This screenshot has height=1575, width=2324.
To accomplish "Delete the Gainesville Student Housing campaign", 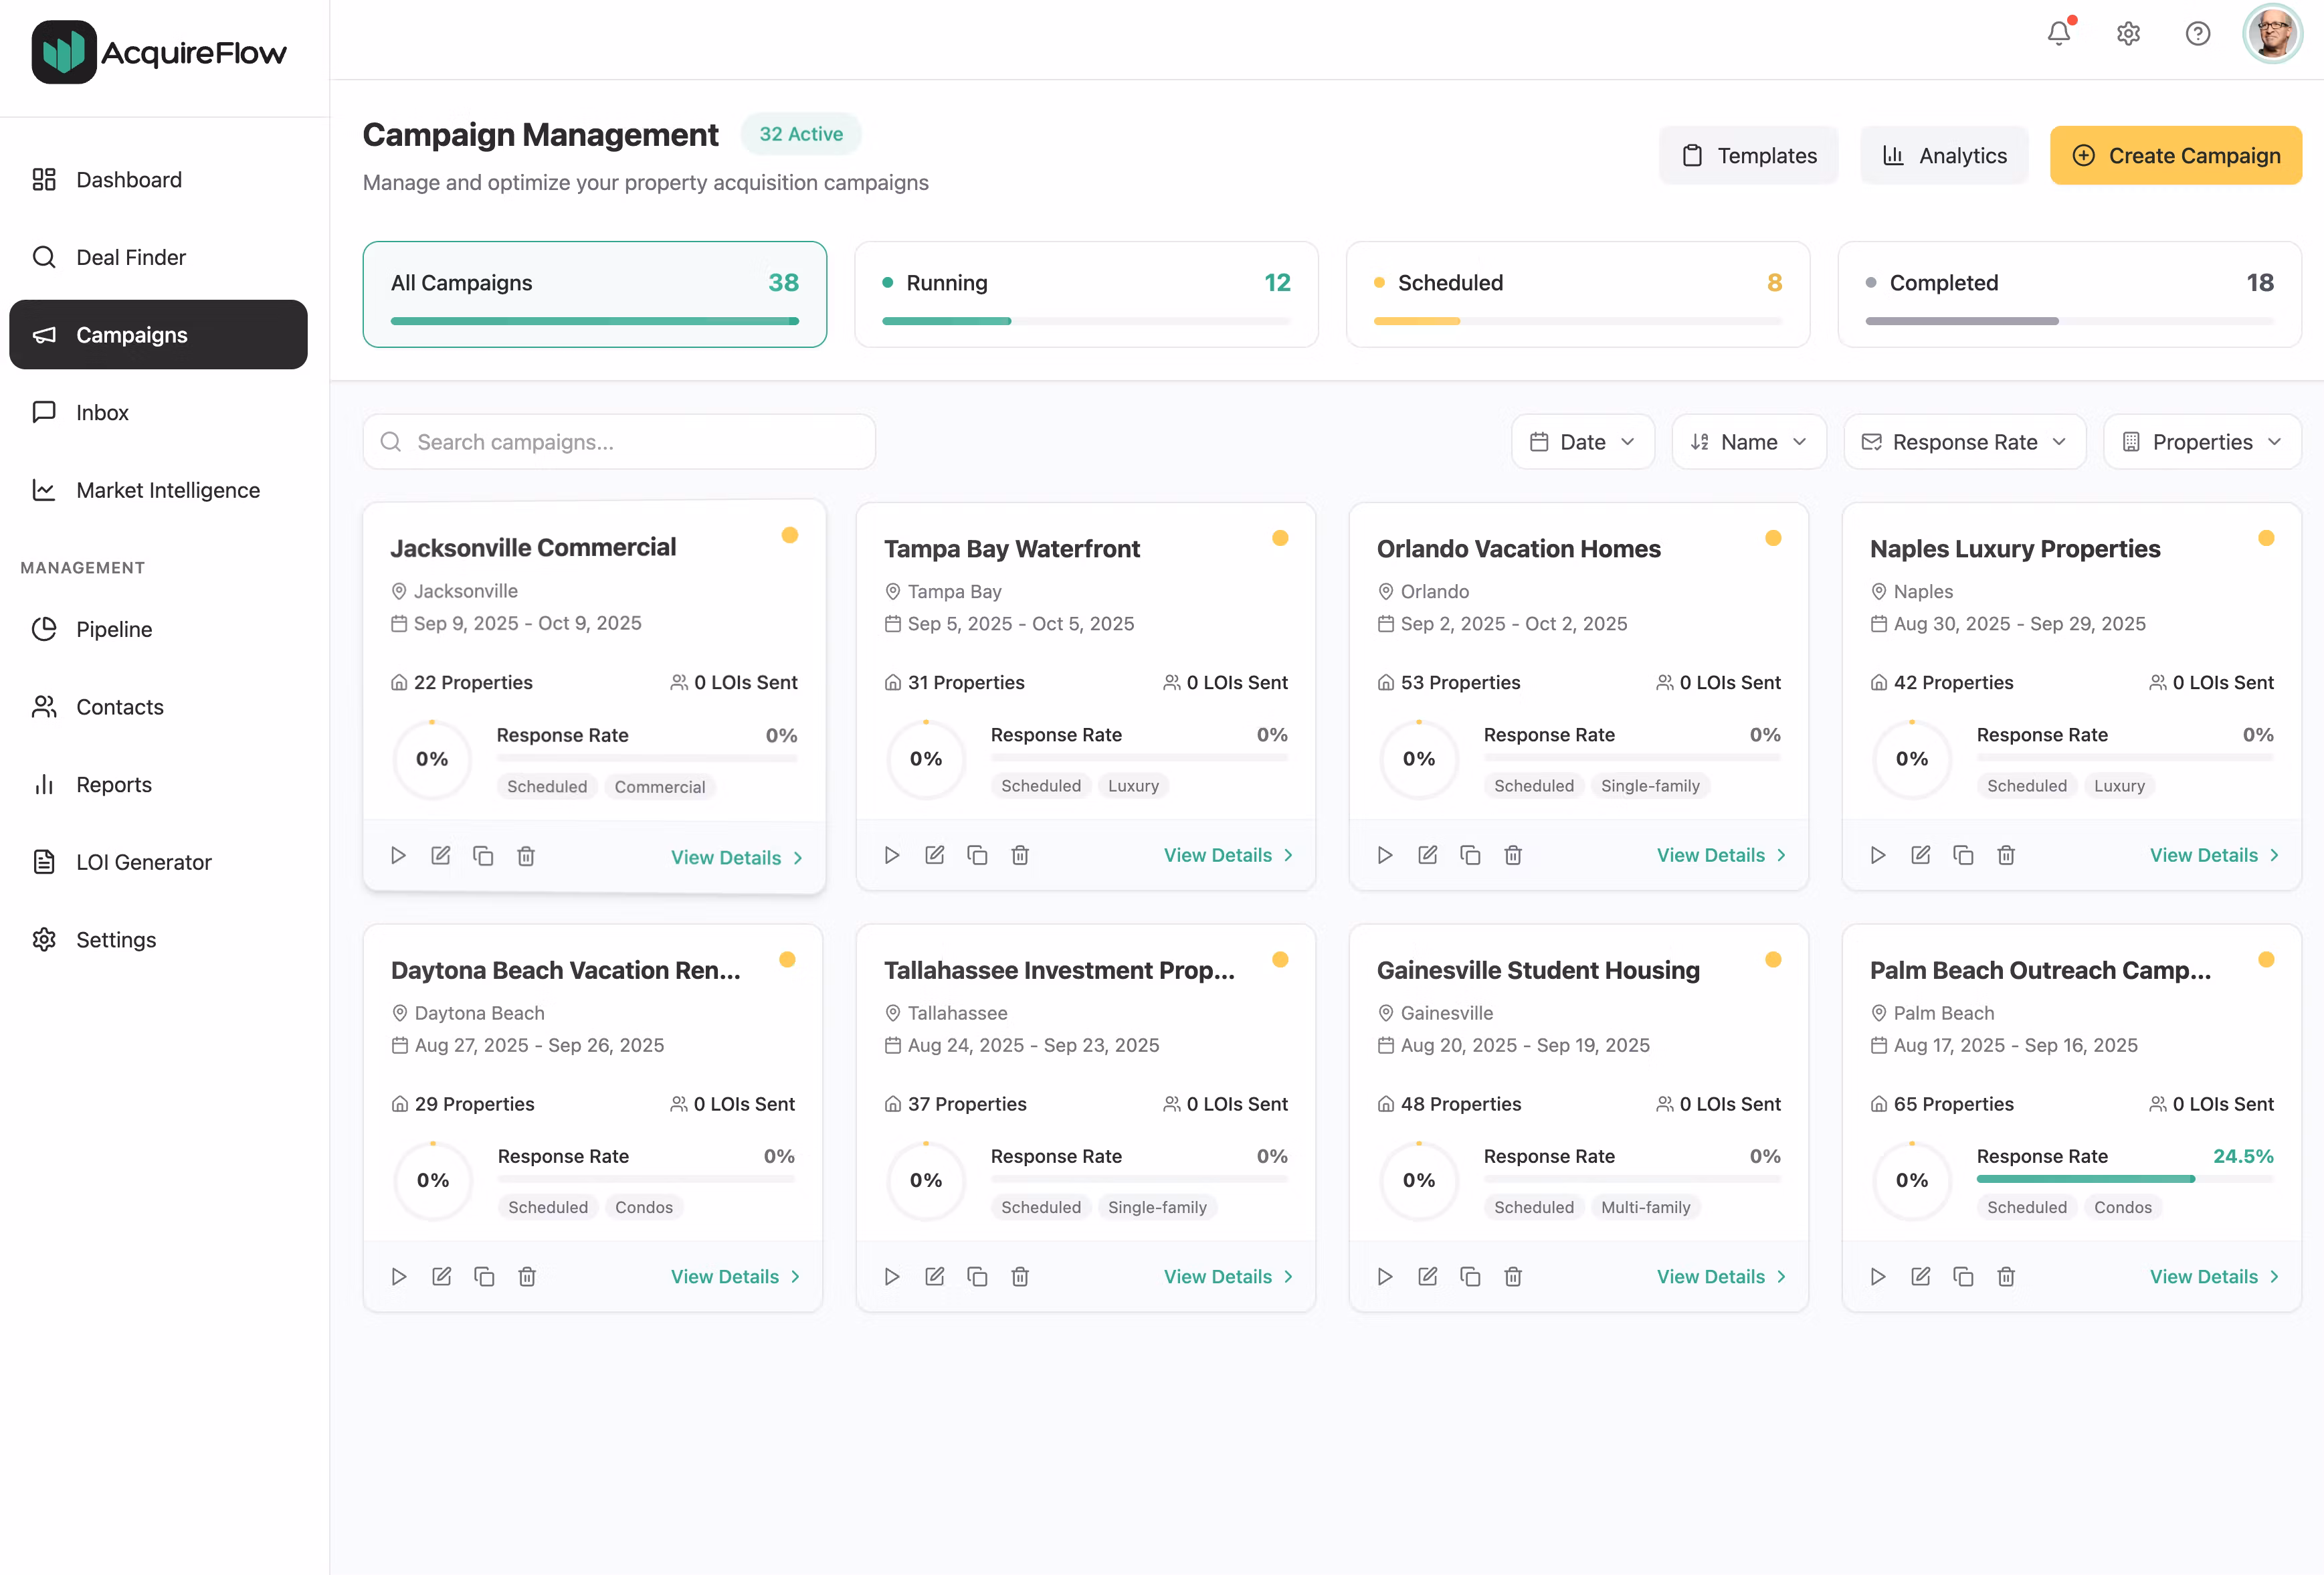I will tap(1513, 1276).
